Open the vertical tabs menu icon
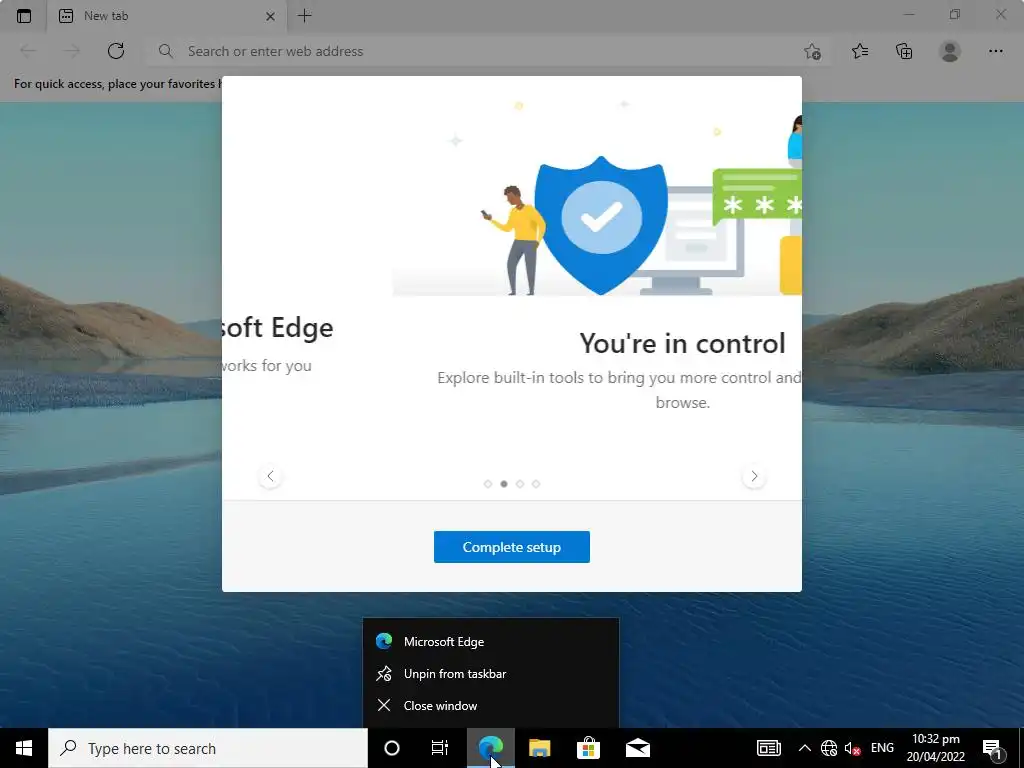 click(24, 16)
